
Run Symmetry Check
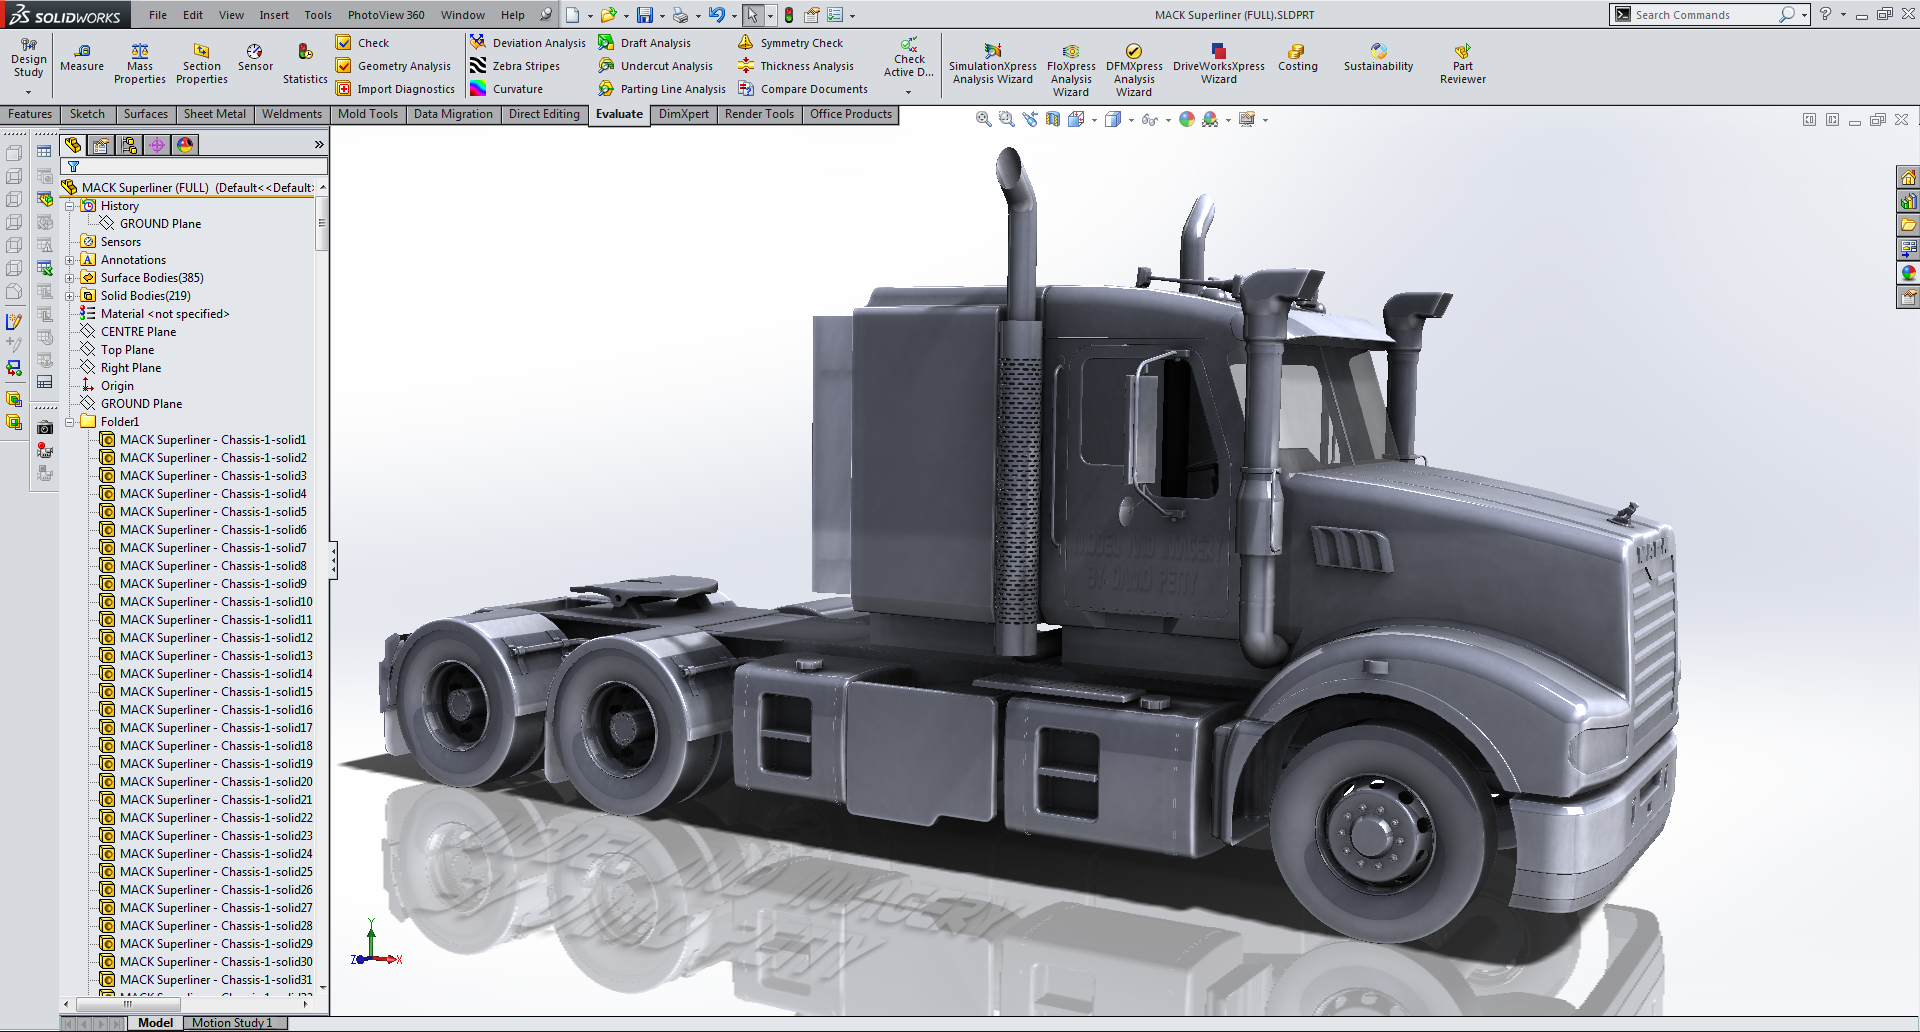[790, 43]
